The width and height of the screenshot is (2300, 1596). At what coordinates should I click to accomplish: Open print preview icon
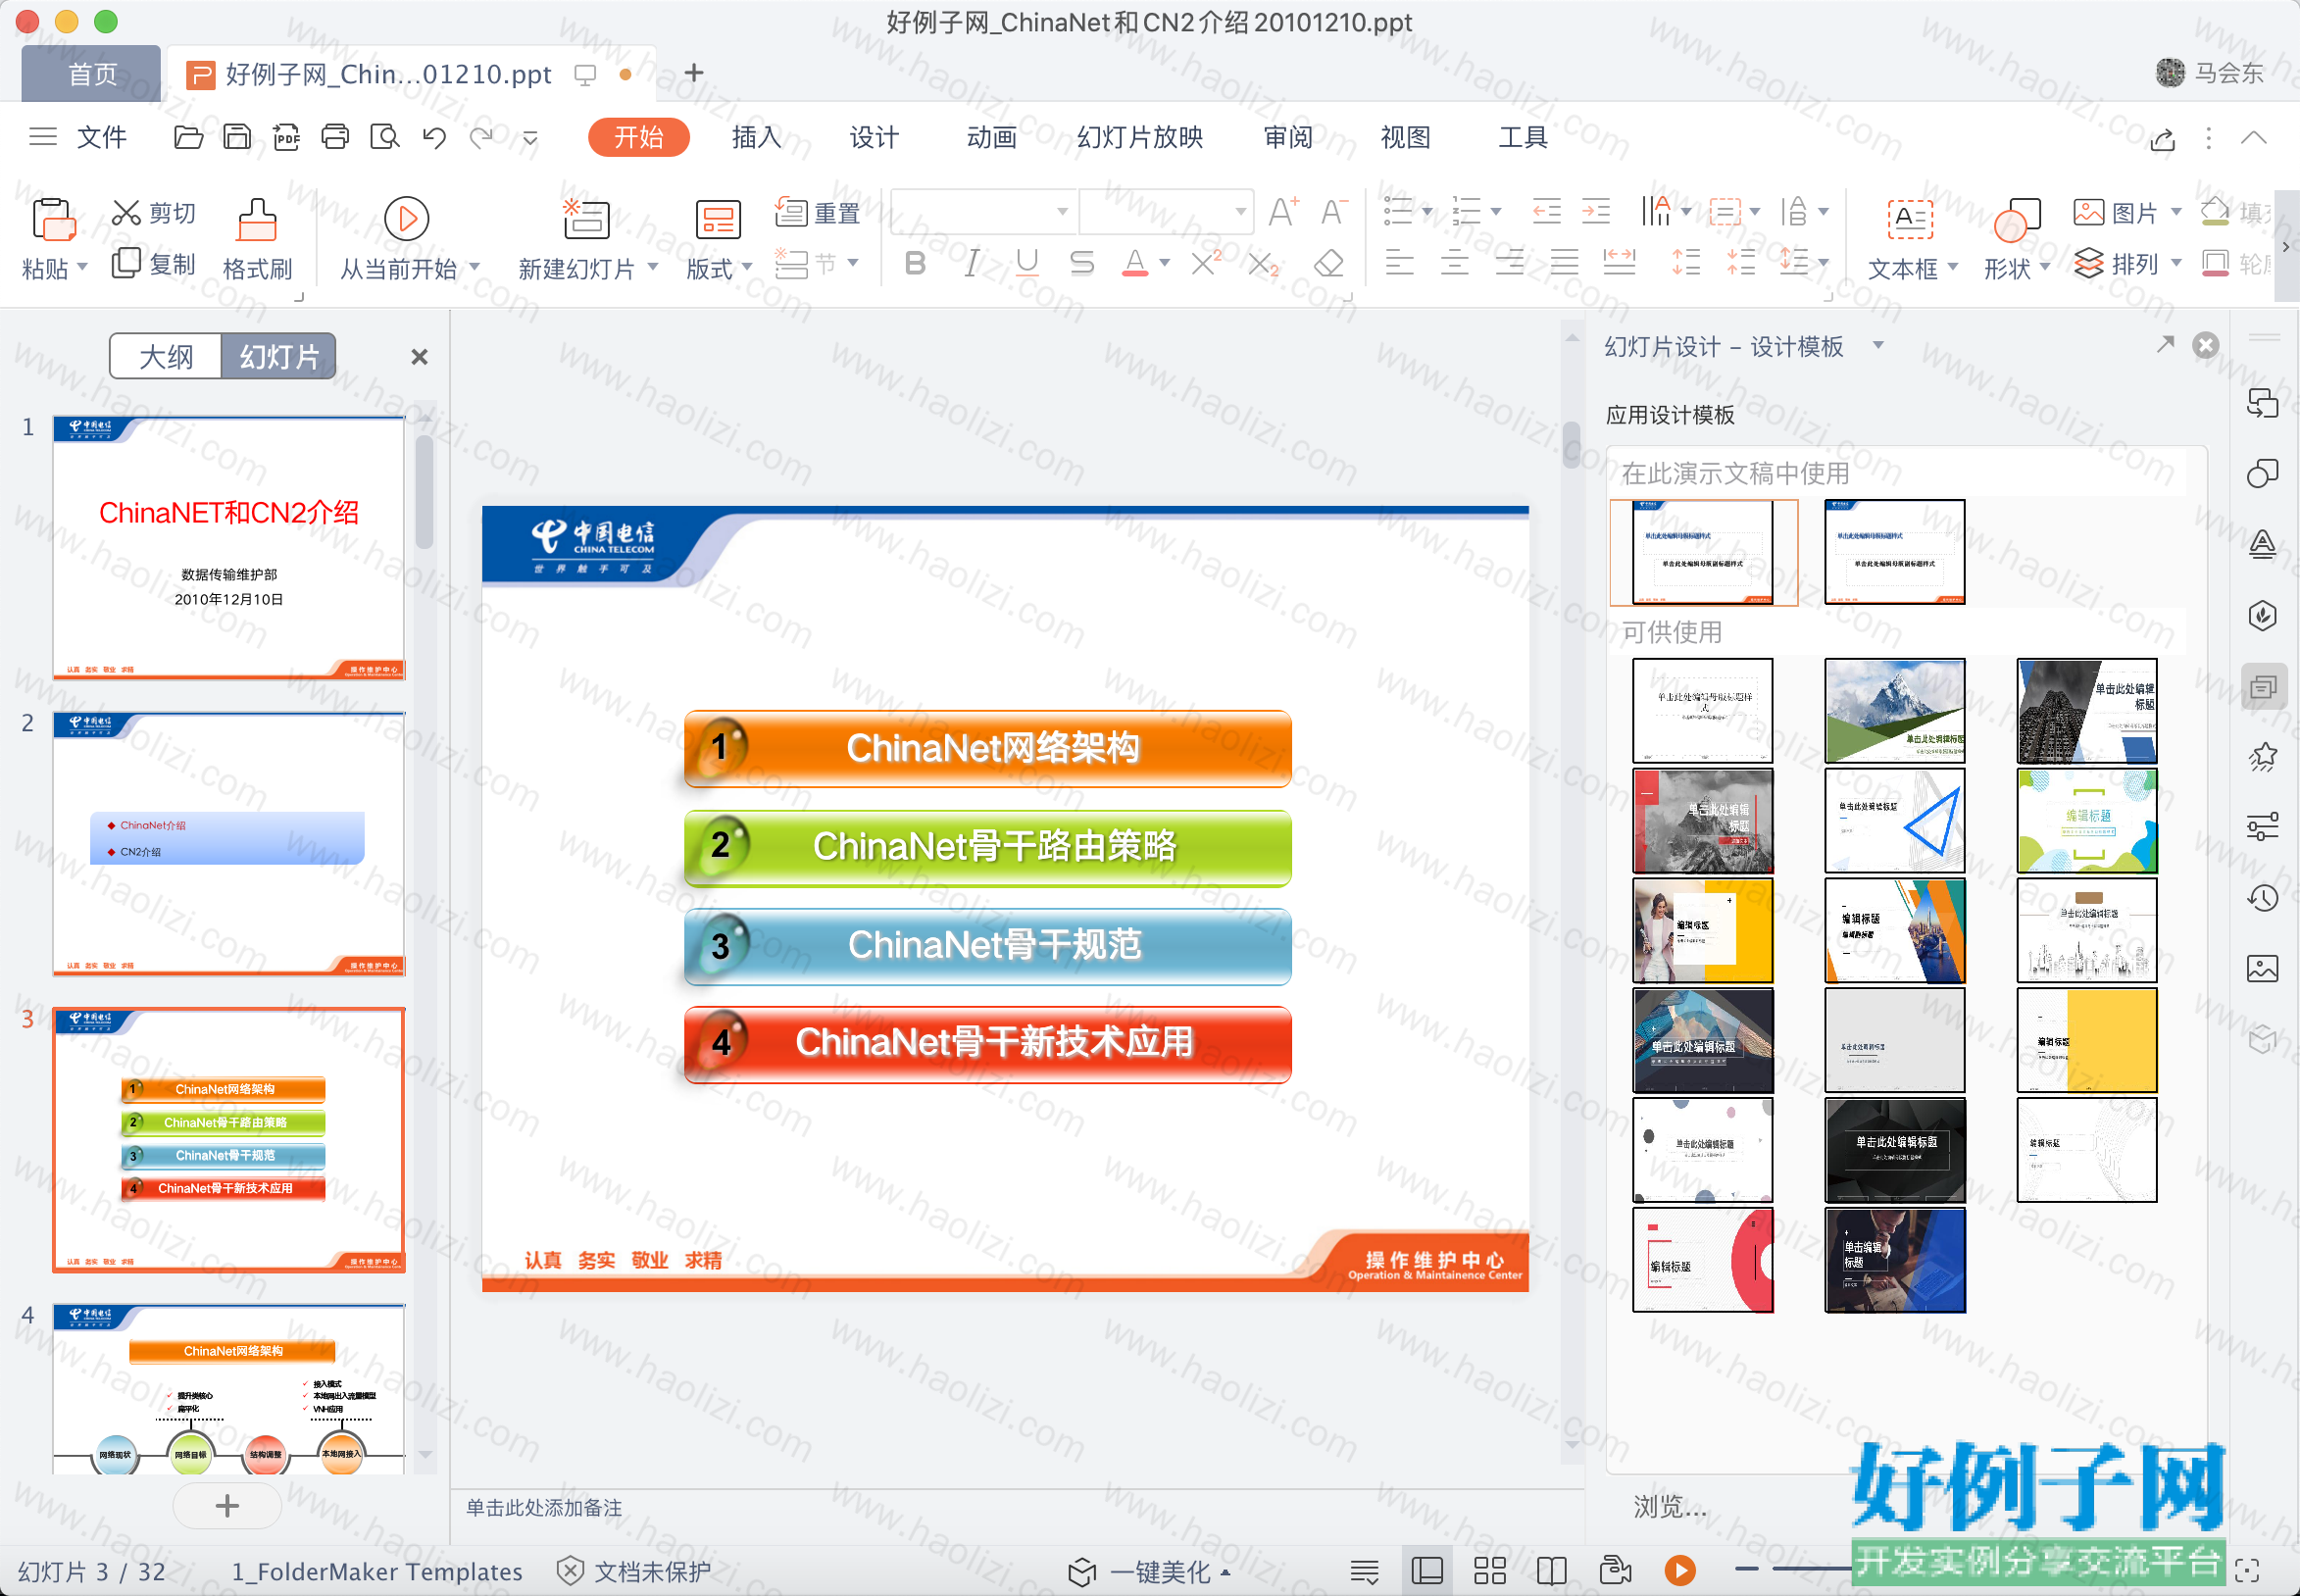[x=384, y=137]
